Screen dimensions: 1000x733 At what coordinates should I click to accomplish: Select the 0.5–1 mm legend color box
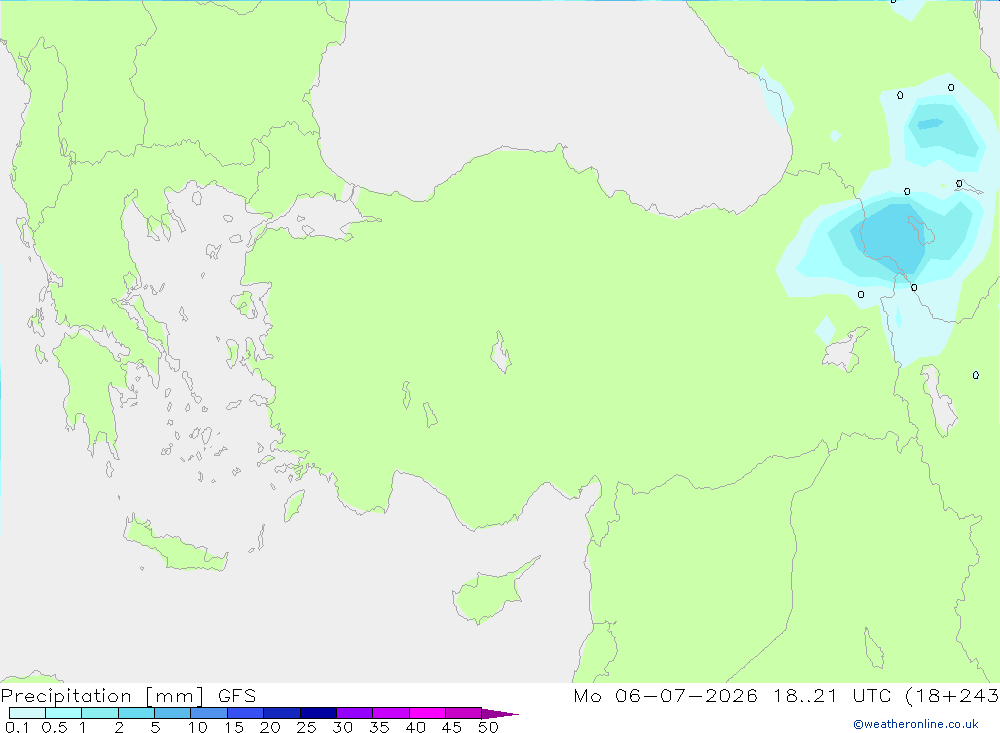[63, 713]
